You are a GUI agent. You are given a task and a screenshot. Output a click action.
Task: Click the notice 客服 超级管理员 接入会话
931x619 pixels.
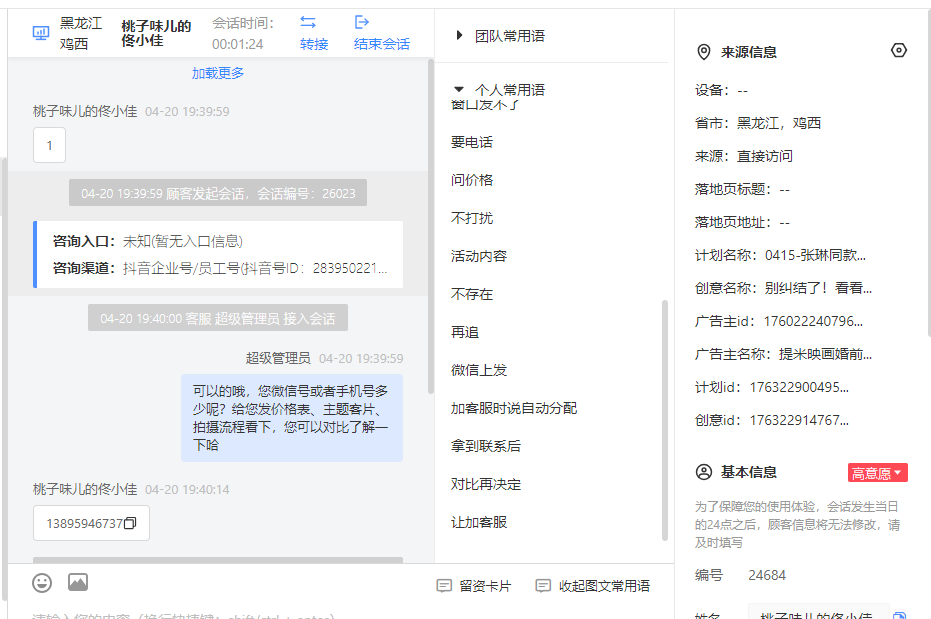point(218,318)
